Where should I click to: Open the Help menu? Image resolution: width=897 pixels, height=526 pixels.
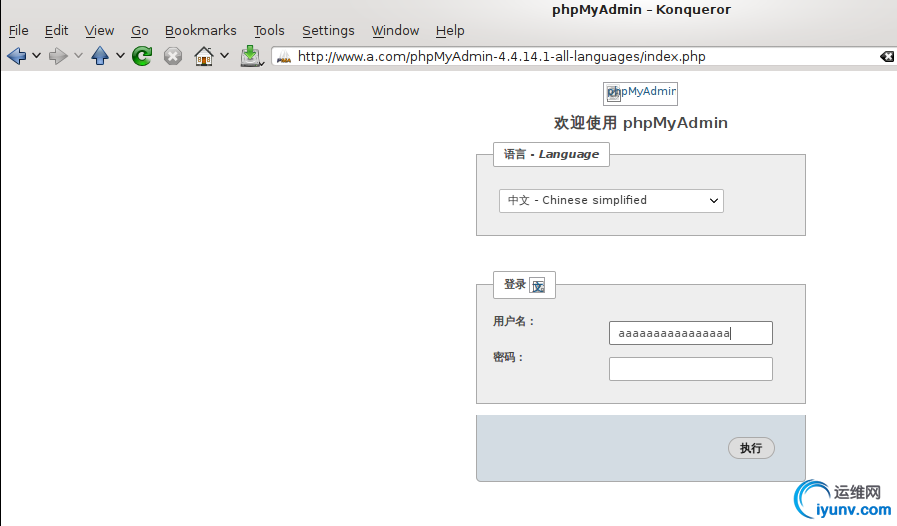tap(450, 30)
